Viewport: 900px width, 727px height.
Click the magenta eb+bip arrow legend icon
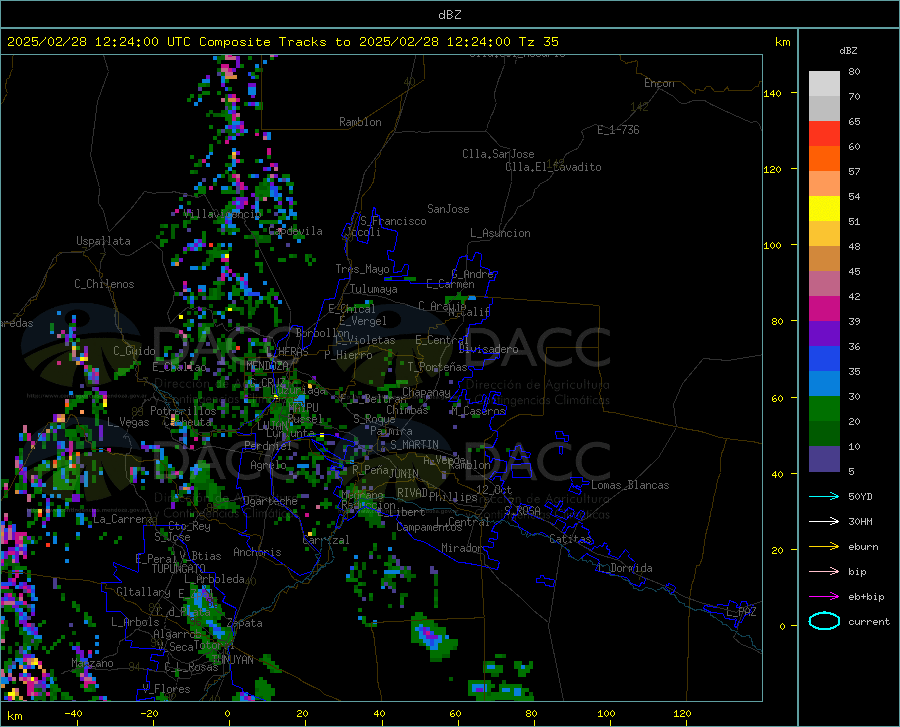click(824, 597)
